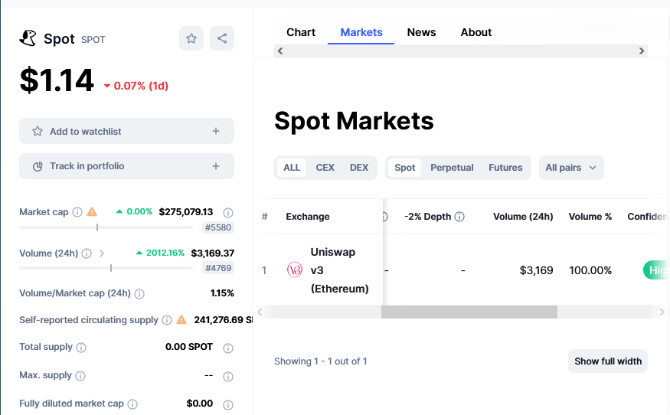Click the Max. supply info icon
This screenshot has height=415, width=670.
point(80,376)
